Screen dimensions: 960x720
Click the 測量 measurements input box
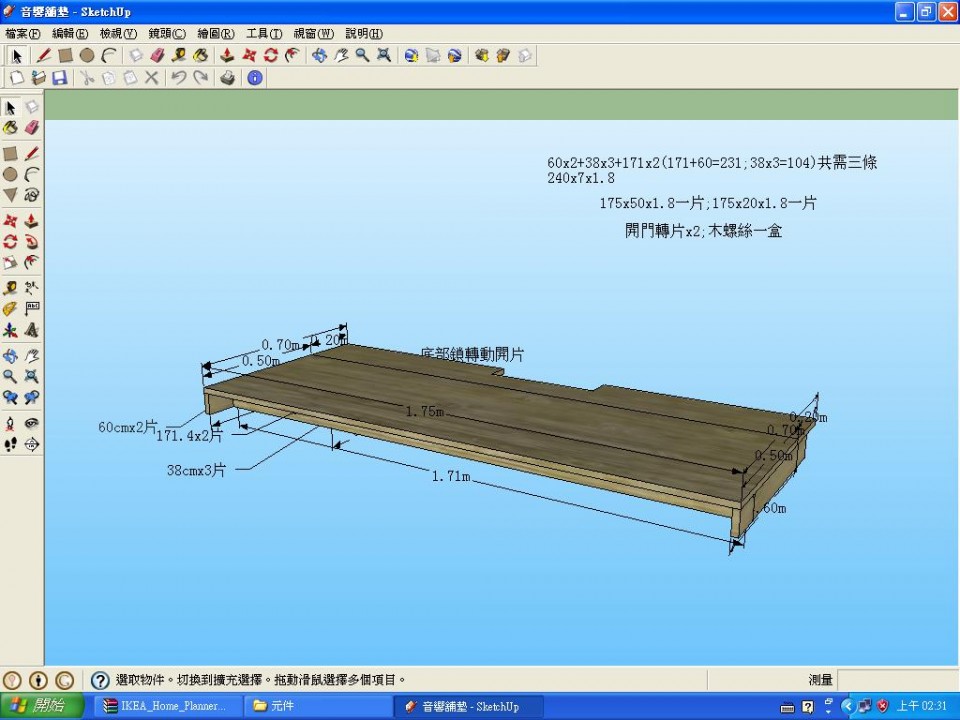click(x=896, y=680)
